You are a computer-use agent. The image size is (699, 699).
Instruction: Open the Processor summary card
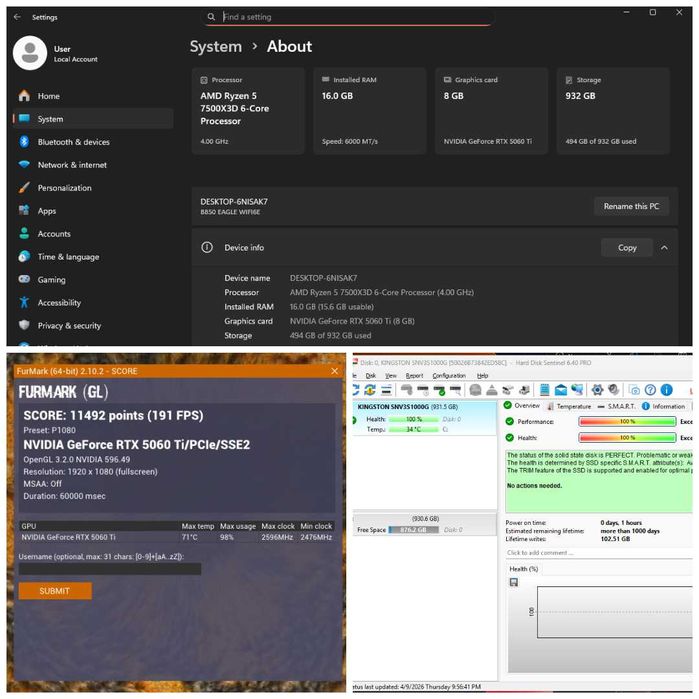click(248, 111)
